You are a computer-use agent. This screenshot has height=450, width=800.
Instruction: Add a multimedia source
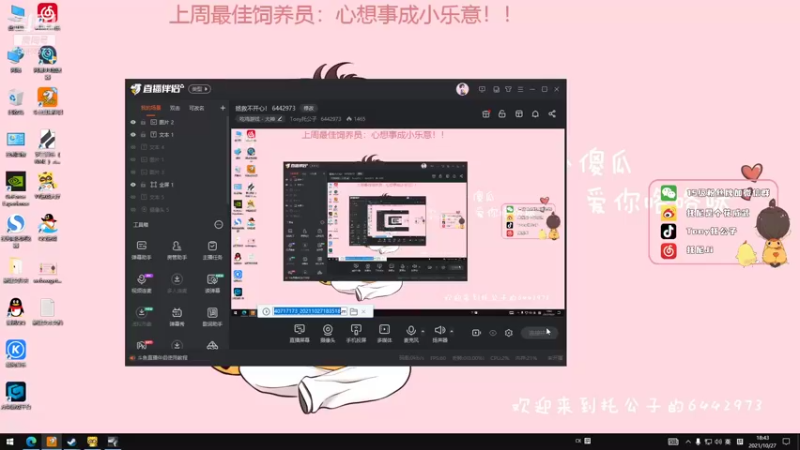(384, 333)
